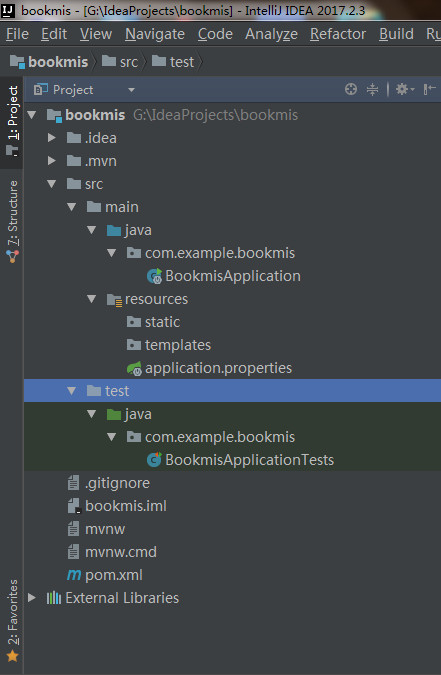Click the BookmisApplication Spring Boot class icon

click(x=155, y=276)
